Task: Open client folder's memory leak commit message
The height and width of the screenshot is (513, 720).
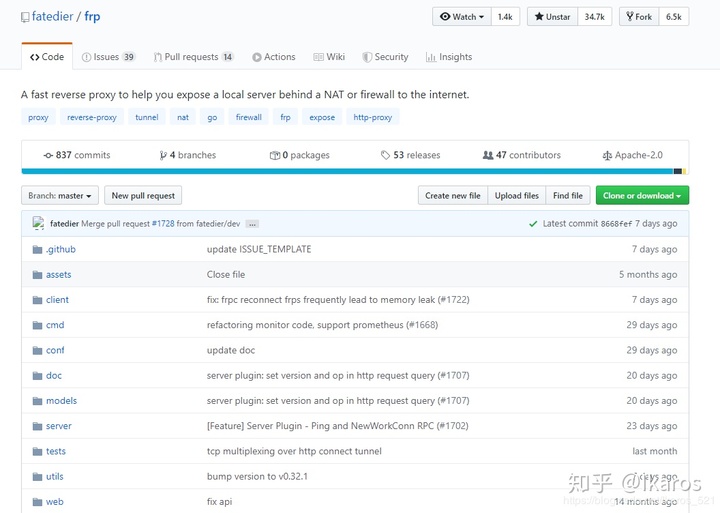Action: pos(338,300)
